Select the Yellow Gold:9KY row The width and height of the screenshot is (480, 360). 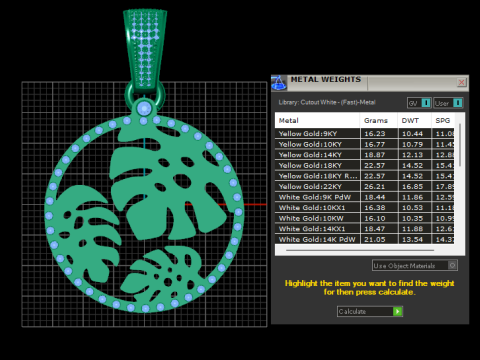coord(364,133)
